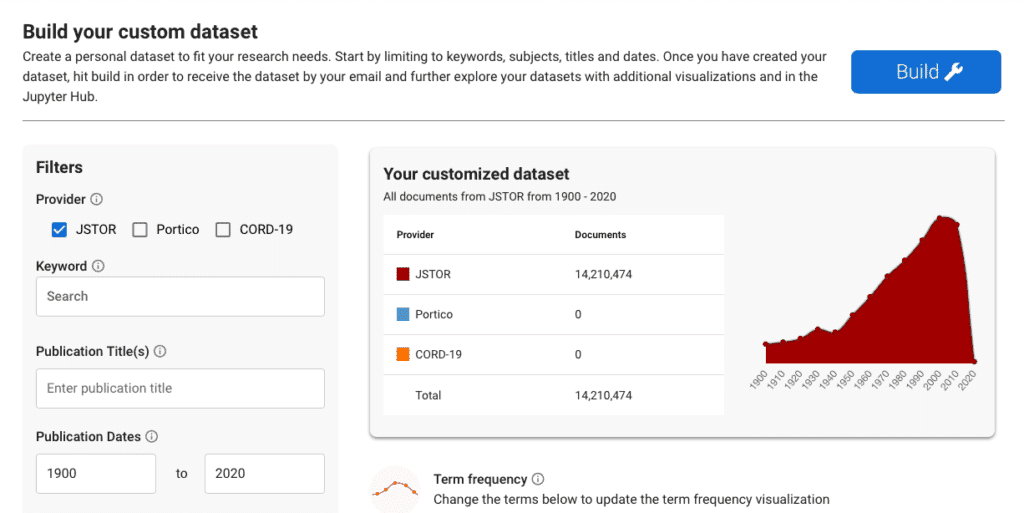Click the Publication Dates info icon
This screenshot has width=1024, height=513.
pos(152,436)
